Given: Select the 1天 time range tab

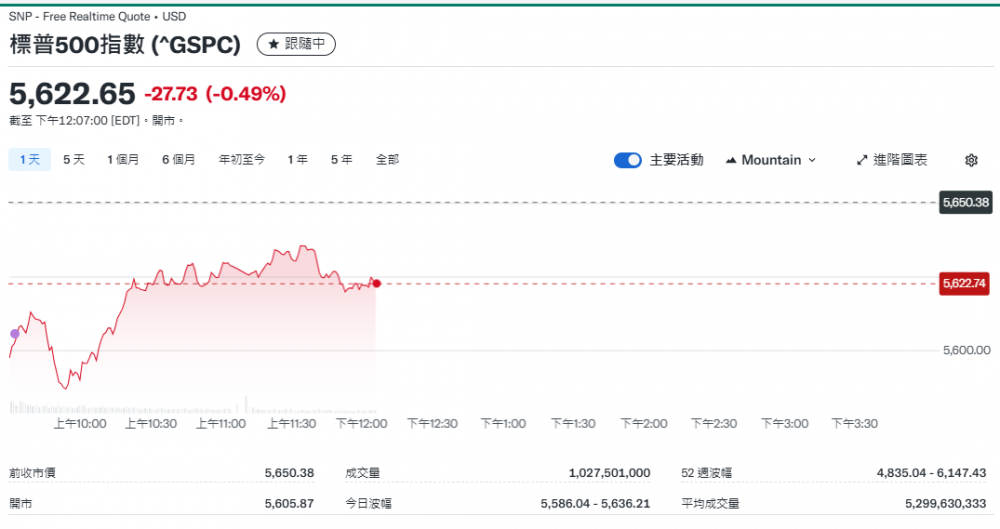Looking at the screenshot, I should click(x=29, y=159).
